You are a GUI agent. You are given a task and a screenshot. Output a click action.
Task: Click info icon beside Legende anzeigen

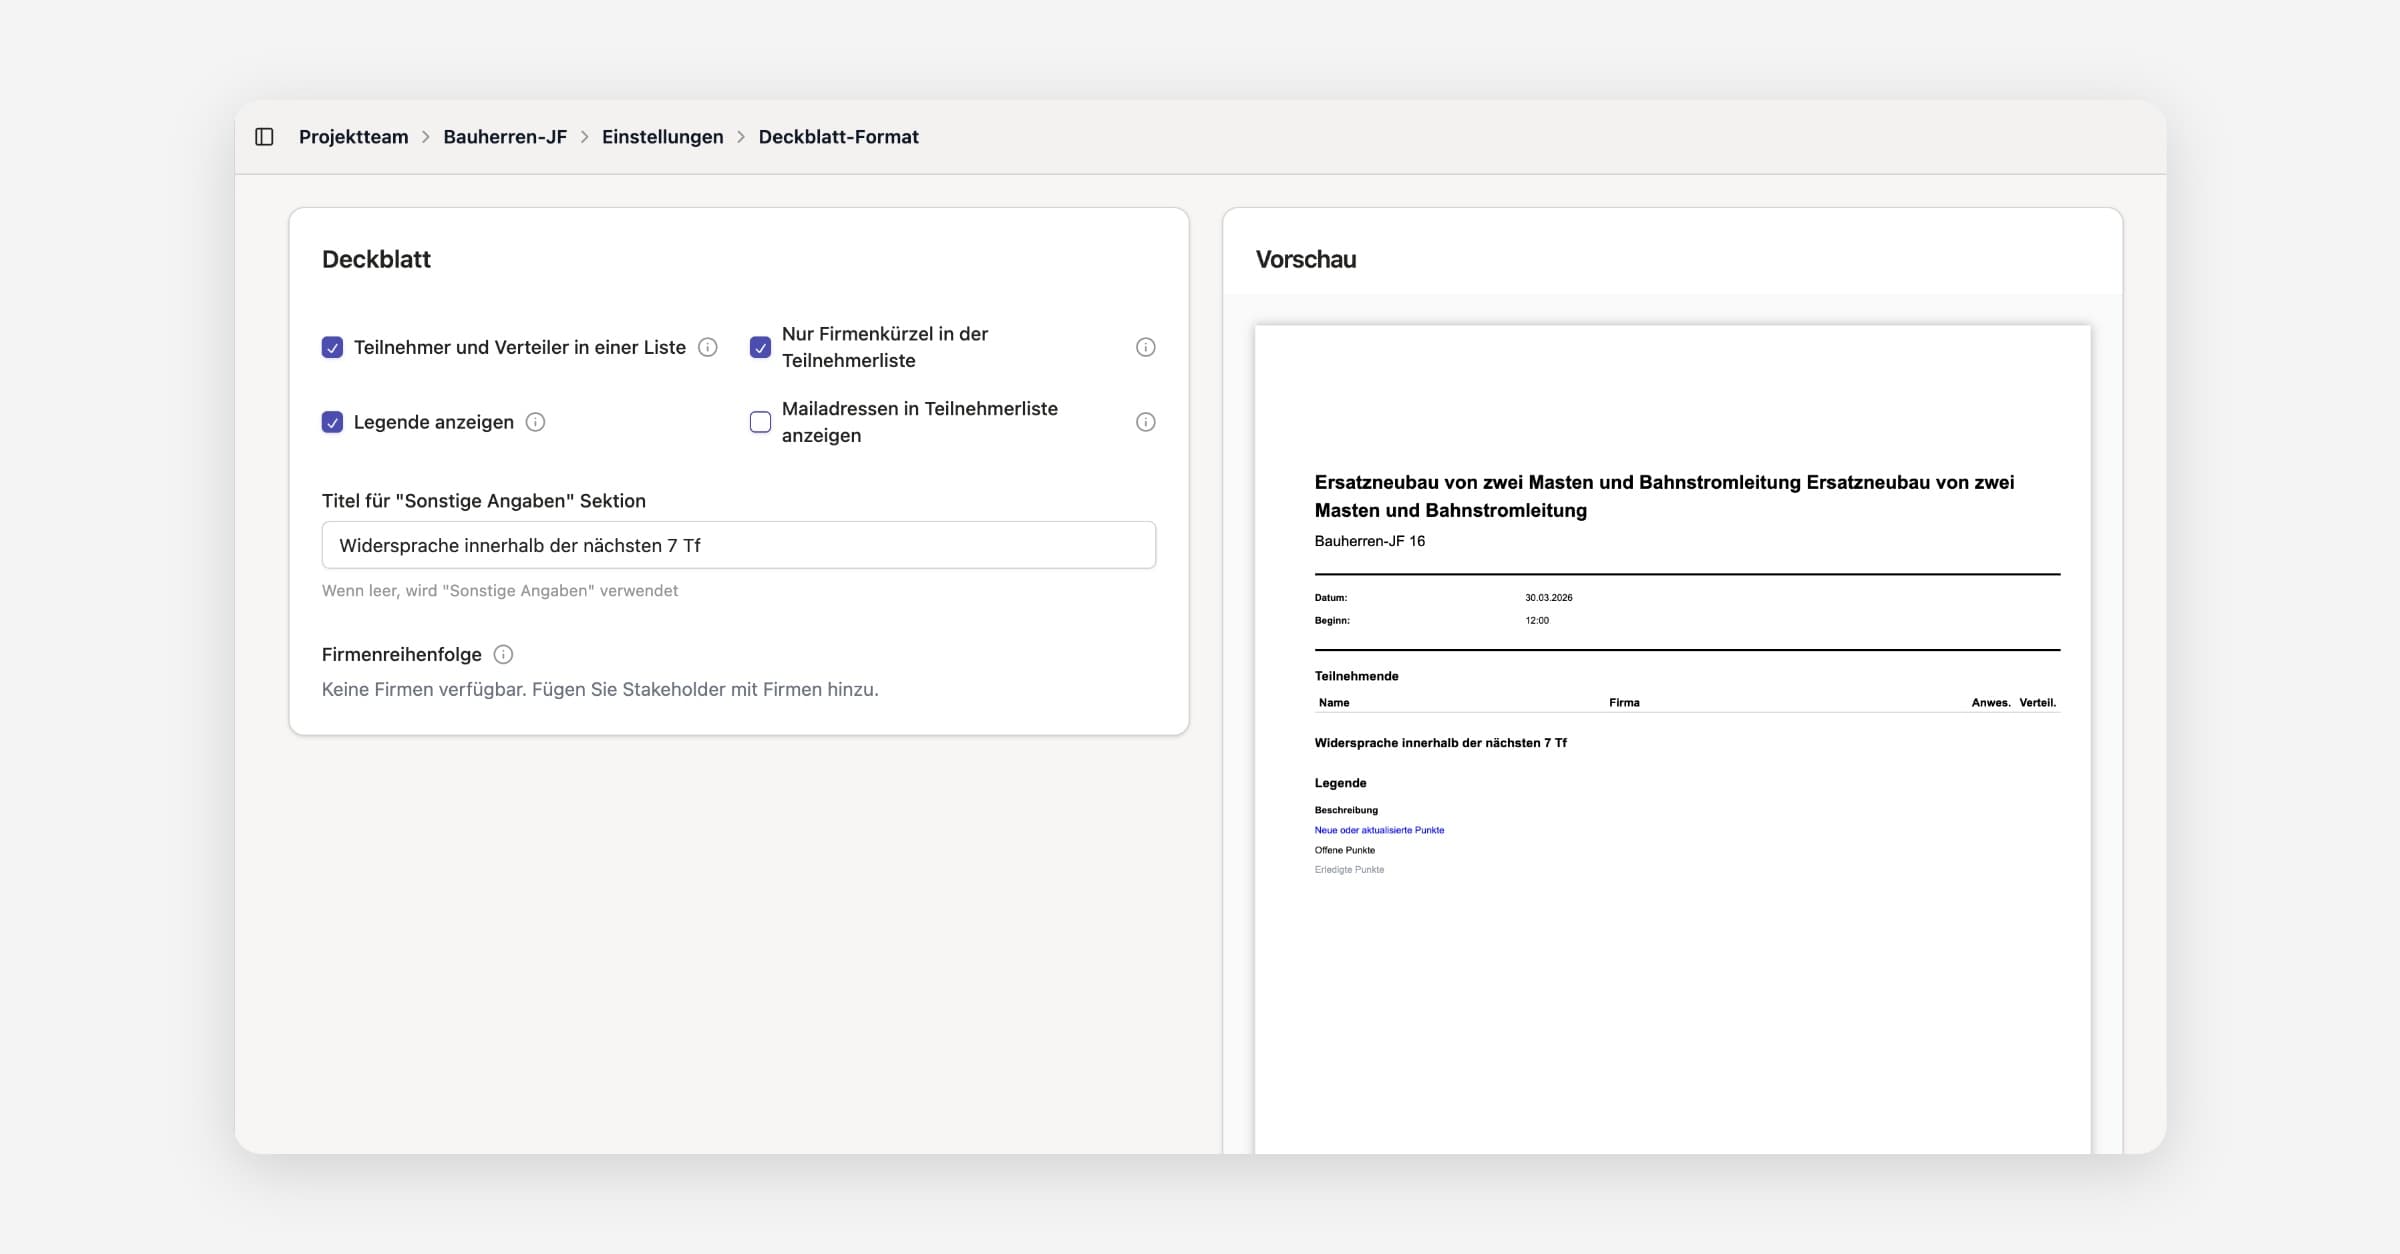536,422
